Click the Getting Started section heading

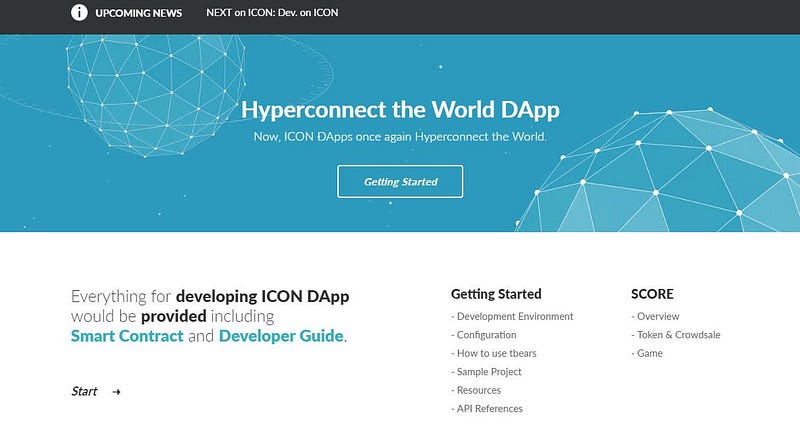[496, 294]
